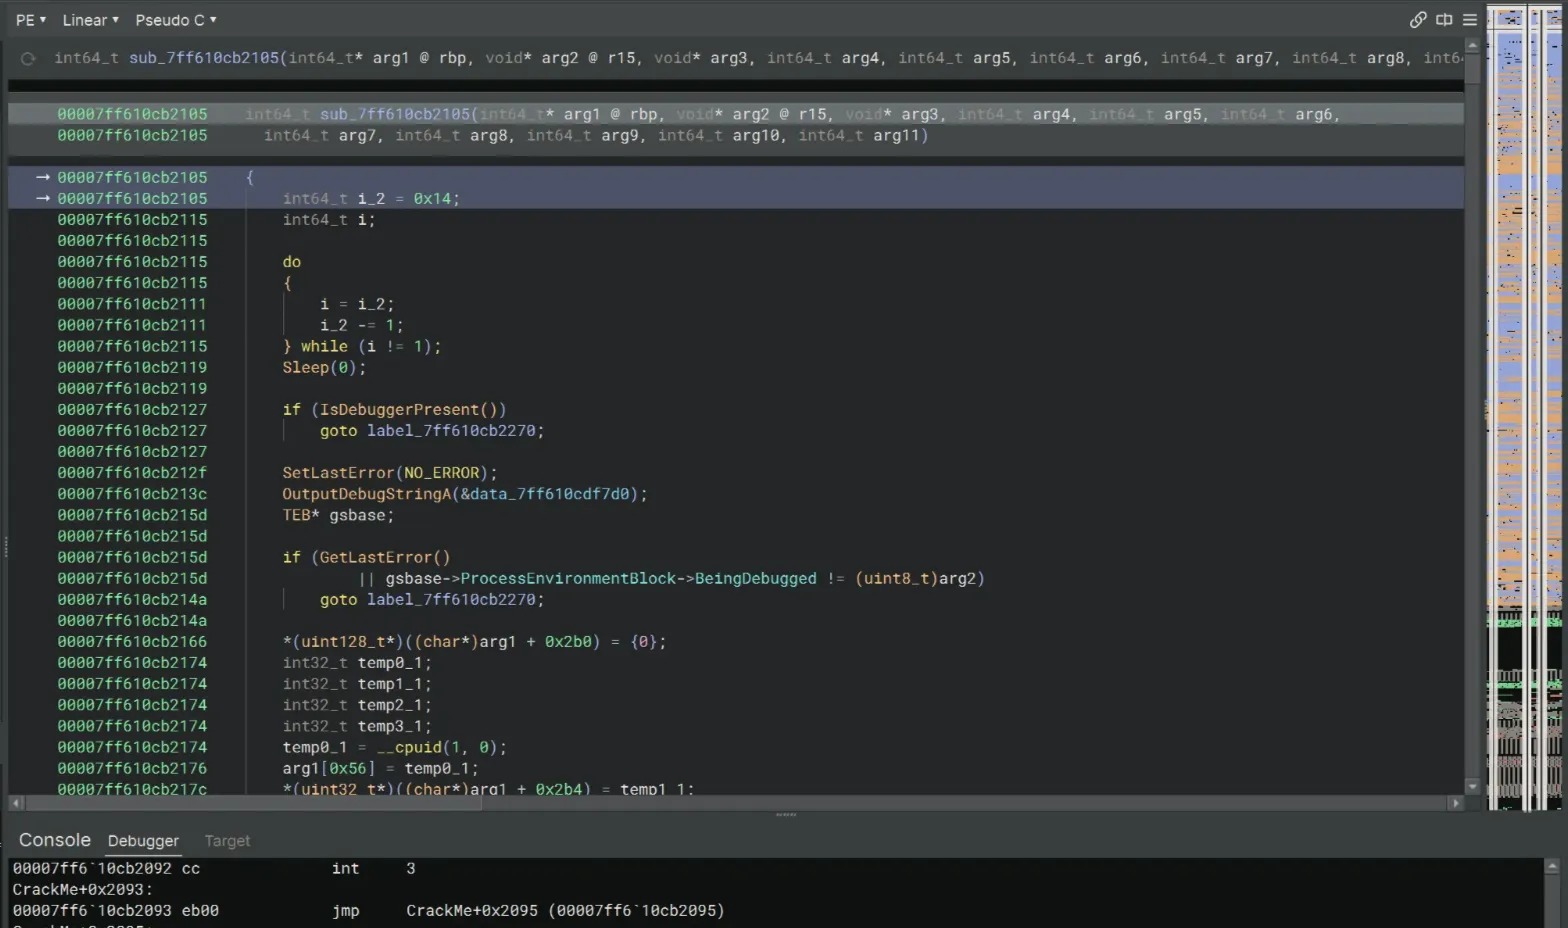Click the refresh icon beside function signature
The width and height of the screenshot is (1568, 928).
click(28, 59)
